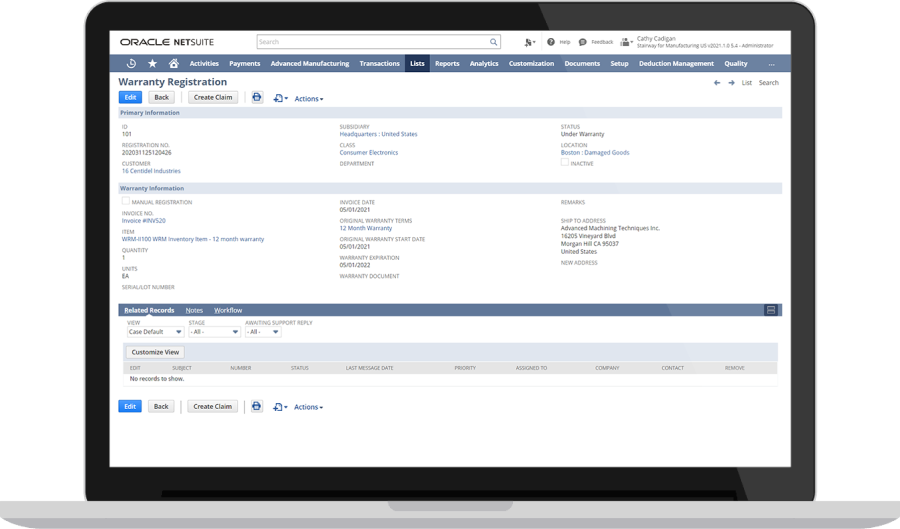Toggle the Inactive checkbox
This screenshot has height=529, width=900.
565,162
